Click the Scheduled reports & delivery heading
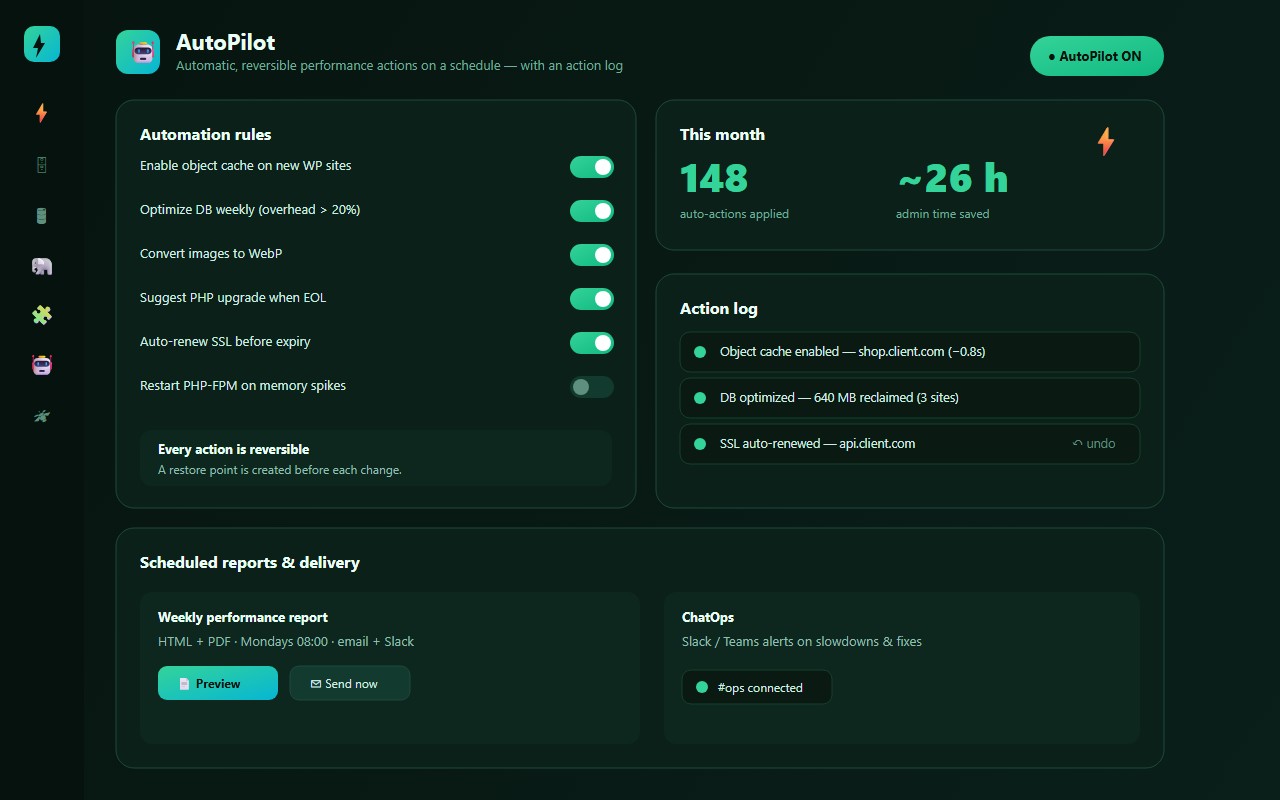 (250, 563)
